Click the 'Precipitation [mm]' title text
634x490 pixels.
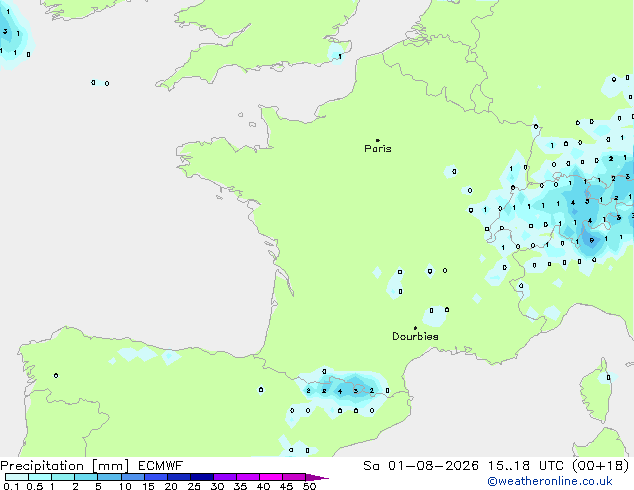tap(65, 466)
